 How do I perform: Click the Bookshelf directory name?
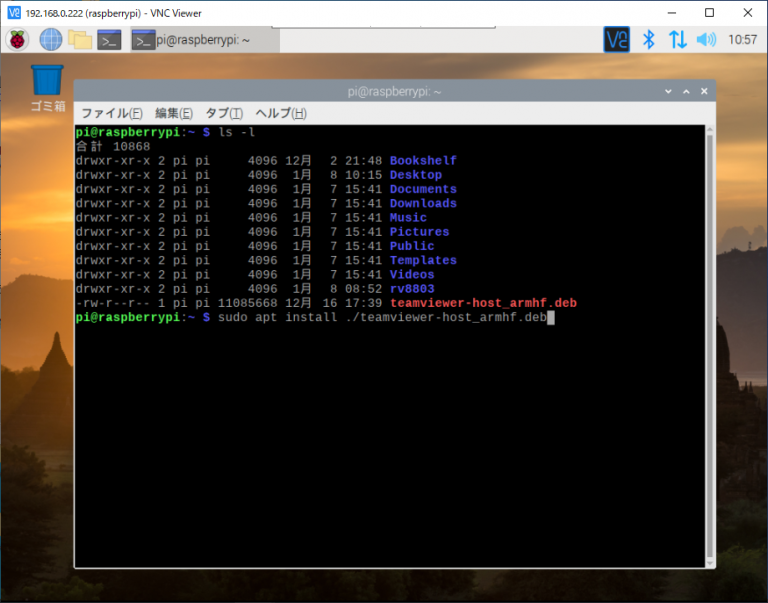[423, 161]
